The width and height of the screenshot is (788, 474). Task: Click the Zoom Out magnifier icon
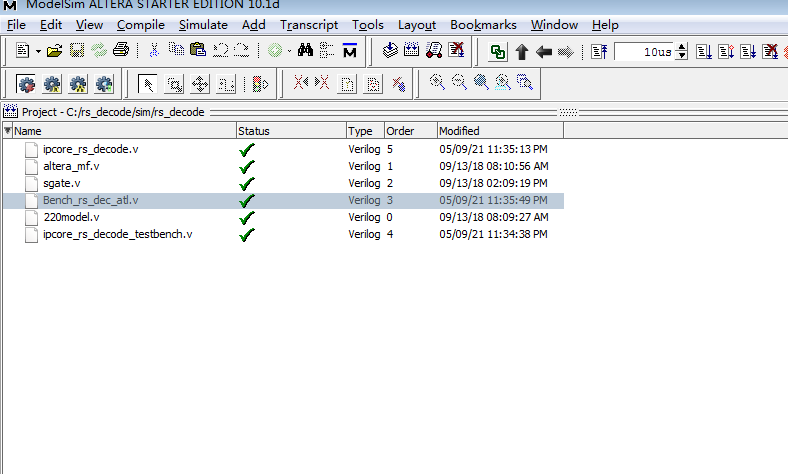pyautogui.click(x=459, y=82)
